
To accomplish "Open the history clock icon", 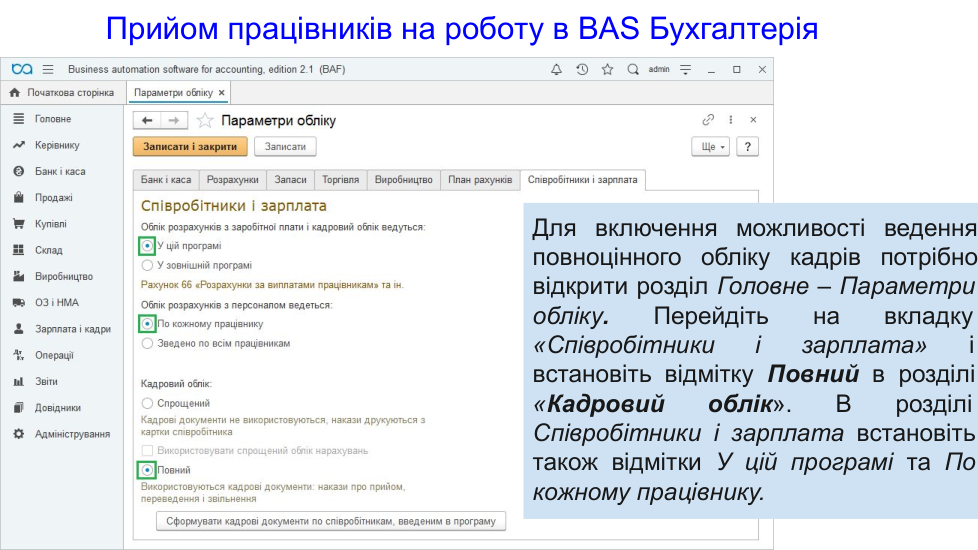I will (x=582, y=69).
